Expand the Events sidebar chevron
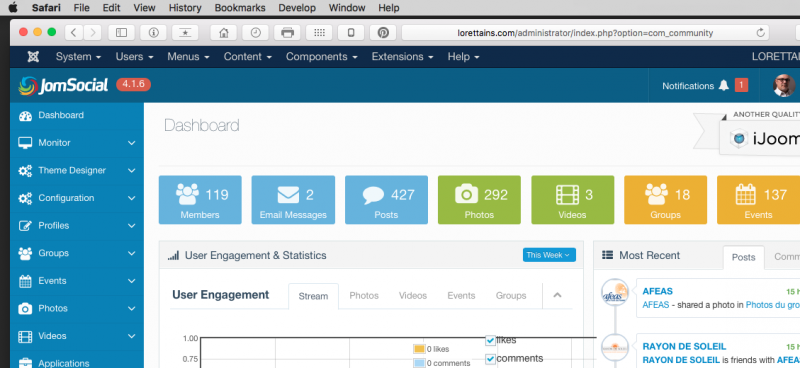This screenshot has width=800, height=368. [x=132, y=281]
